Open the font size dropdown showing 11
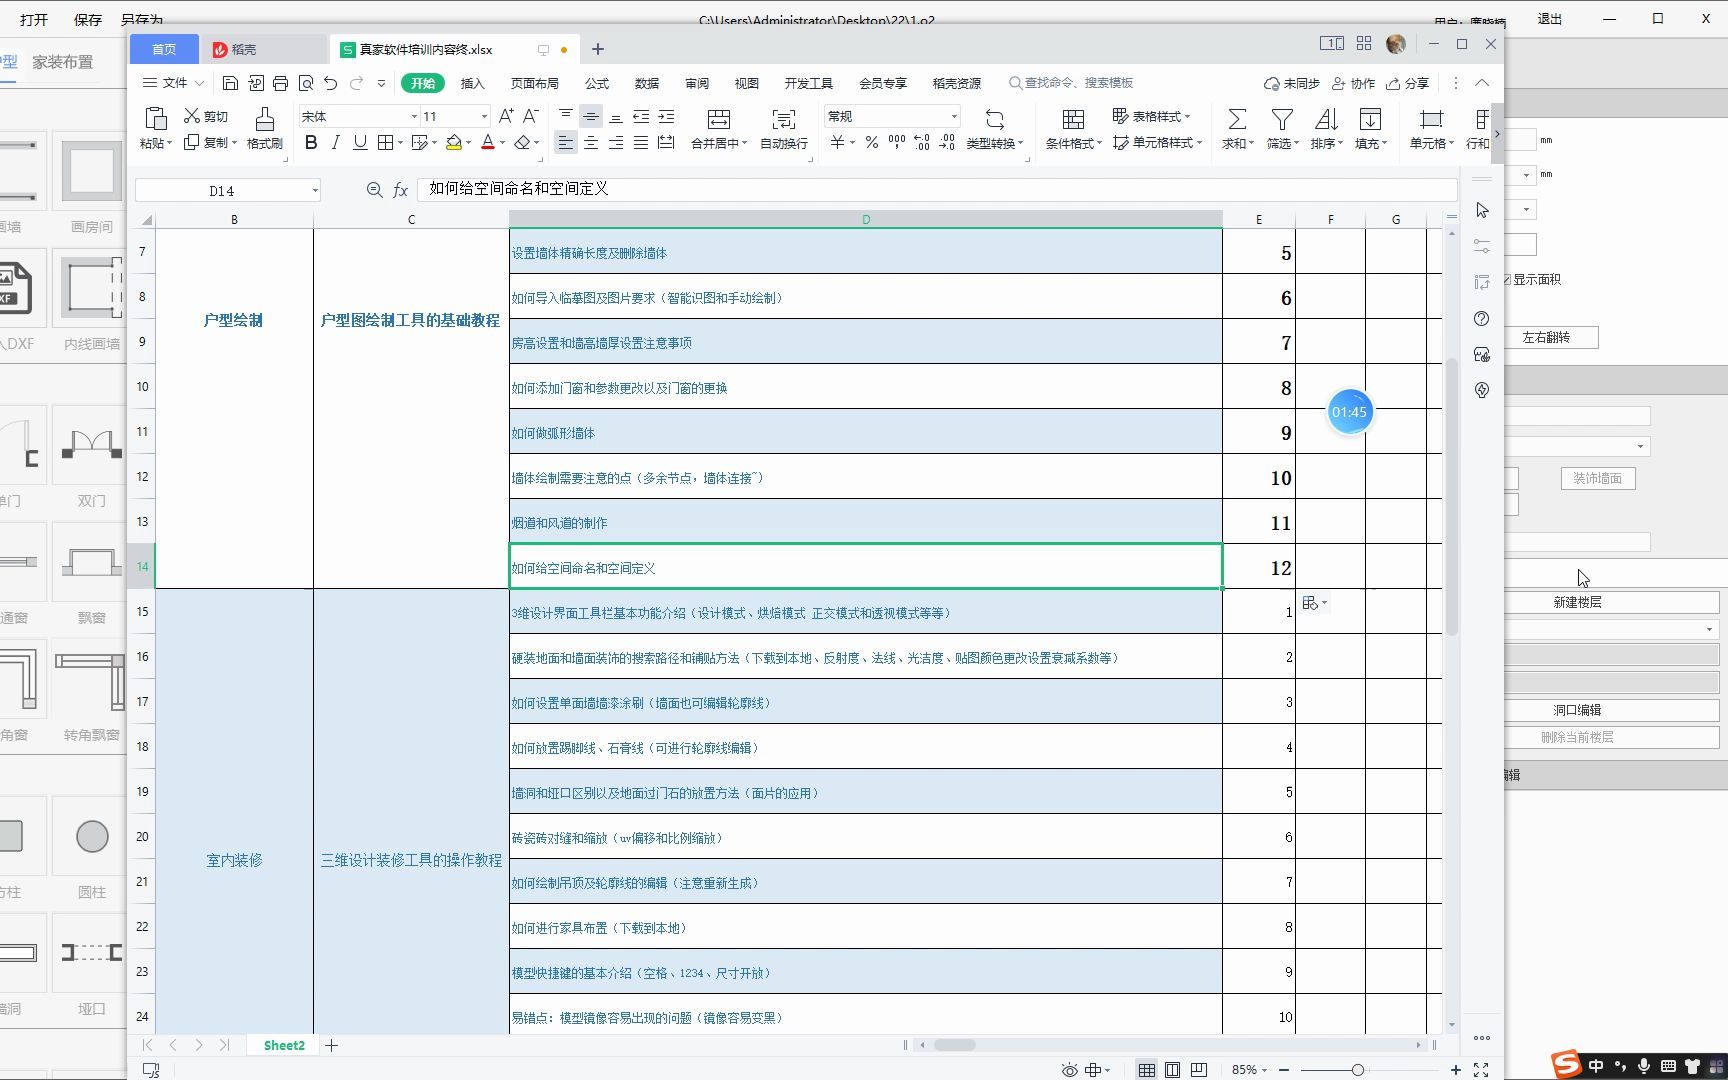Viewport: 1728px width, 1080px height. pyautogui.click(x=484, y=116)
